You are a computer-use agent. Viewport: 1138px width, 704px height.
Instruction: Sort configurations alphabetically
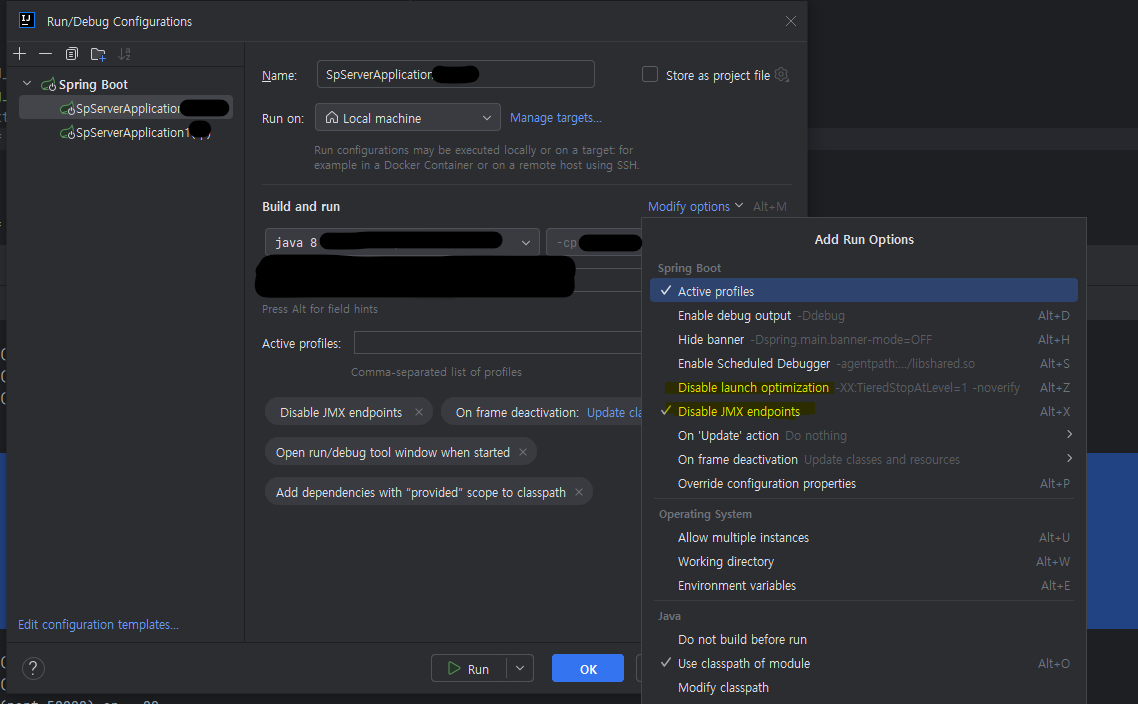pos(125,54)
